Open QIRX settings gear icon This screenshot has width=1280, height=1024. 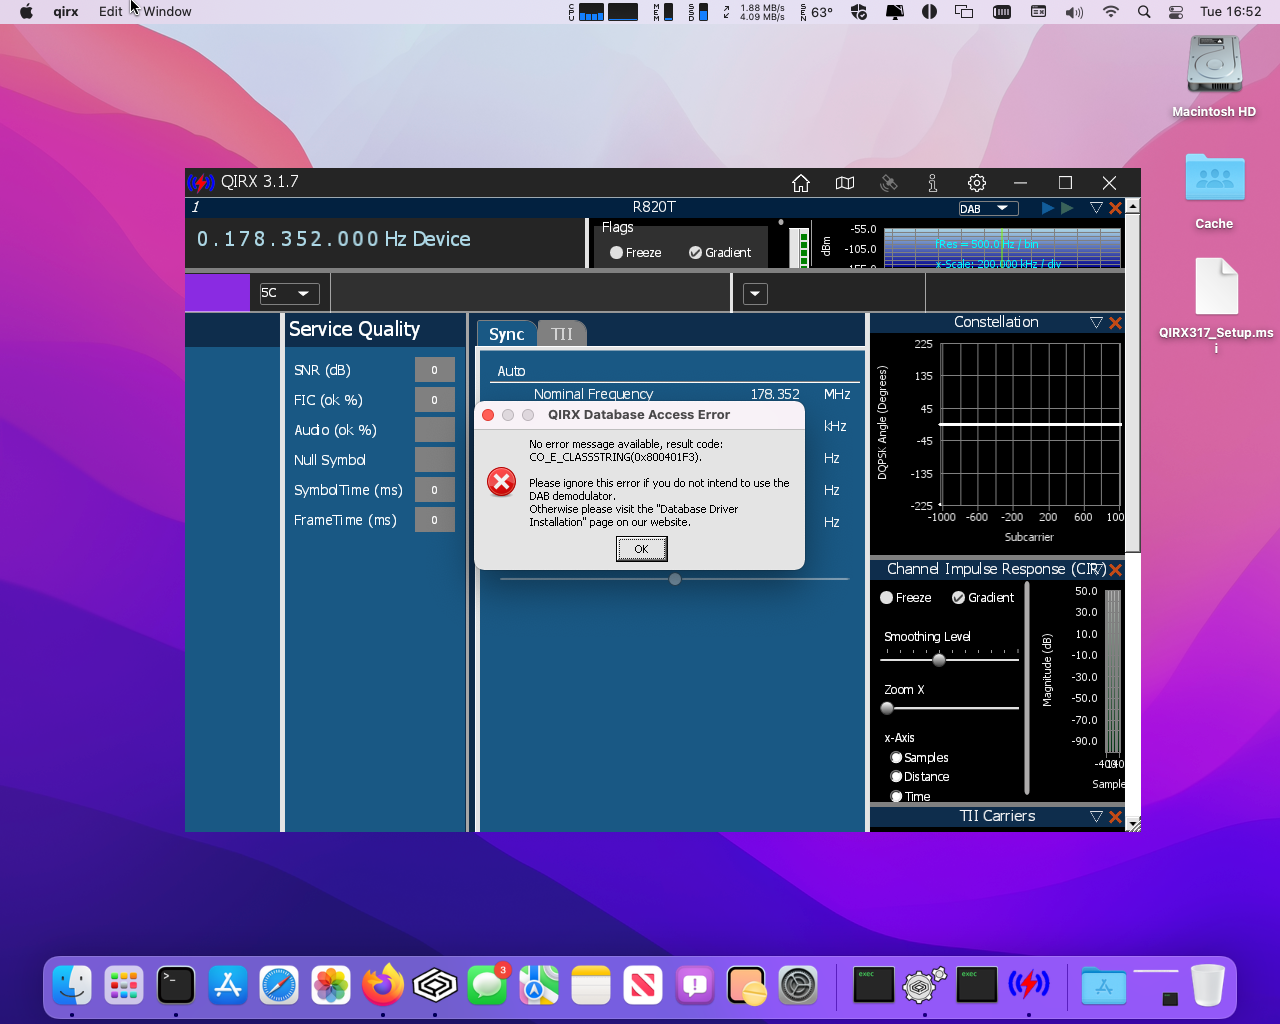coord(977,183)
